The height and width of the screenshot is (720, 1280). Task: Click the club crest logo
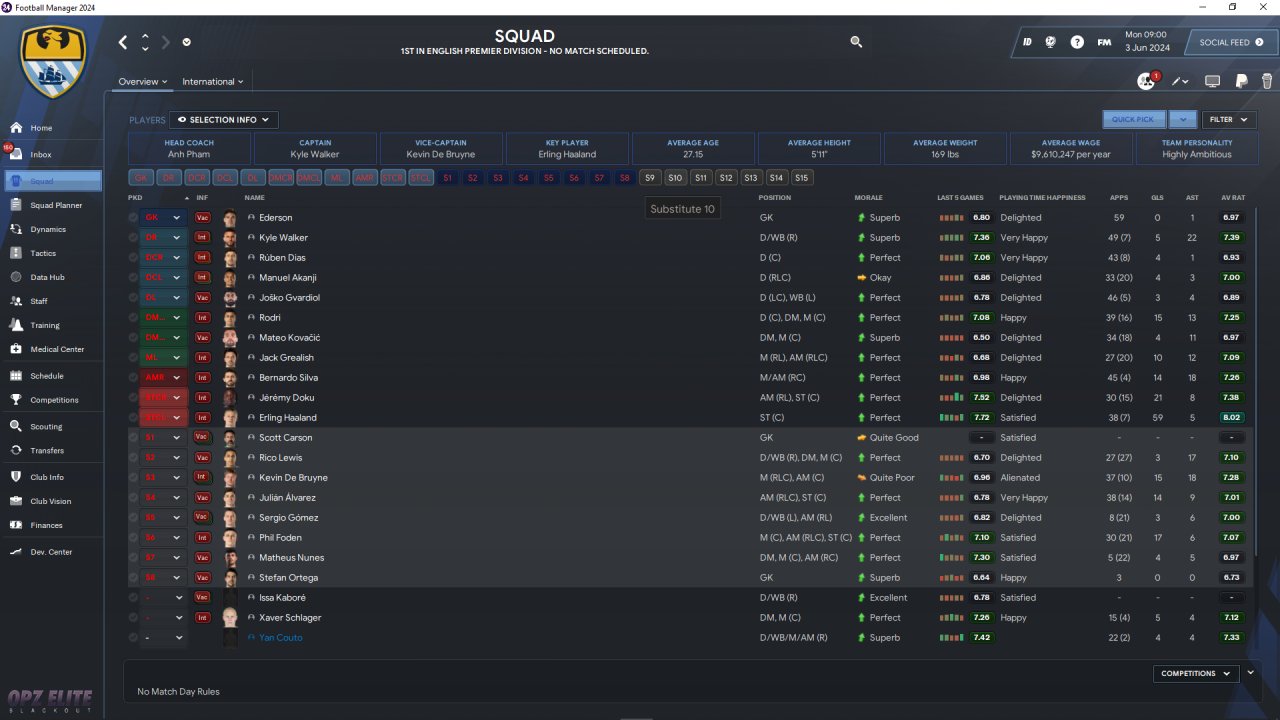point(54,62)
